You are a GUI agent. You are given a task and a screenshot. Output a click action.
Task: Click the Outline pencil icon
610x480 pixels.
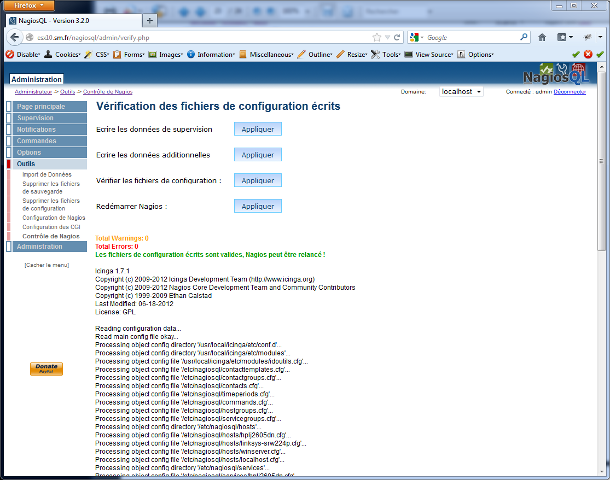pyautogui.click(x=301, y=54)
